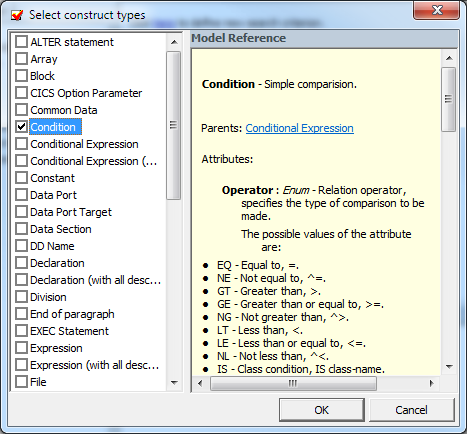Check the ALTER statement checkbox
Screen dimensions: 467x434
(x=21, y=42)
